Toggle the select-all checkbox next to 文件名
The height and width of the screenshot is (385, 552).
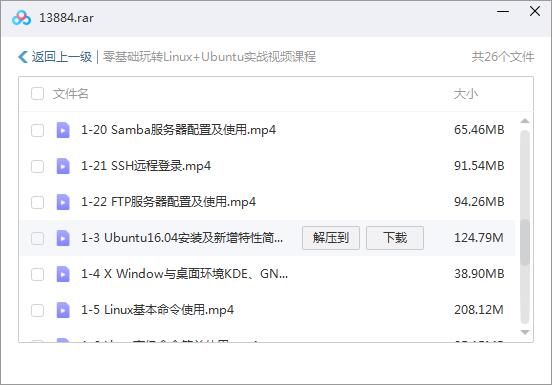pos(37,94)
